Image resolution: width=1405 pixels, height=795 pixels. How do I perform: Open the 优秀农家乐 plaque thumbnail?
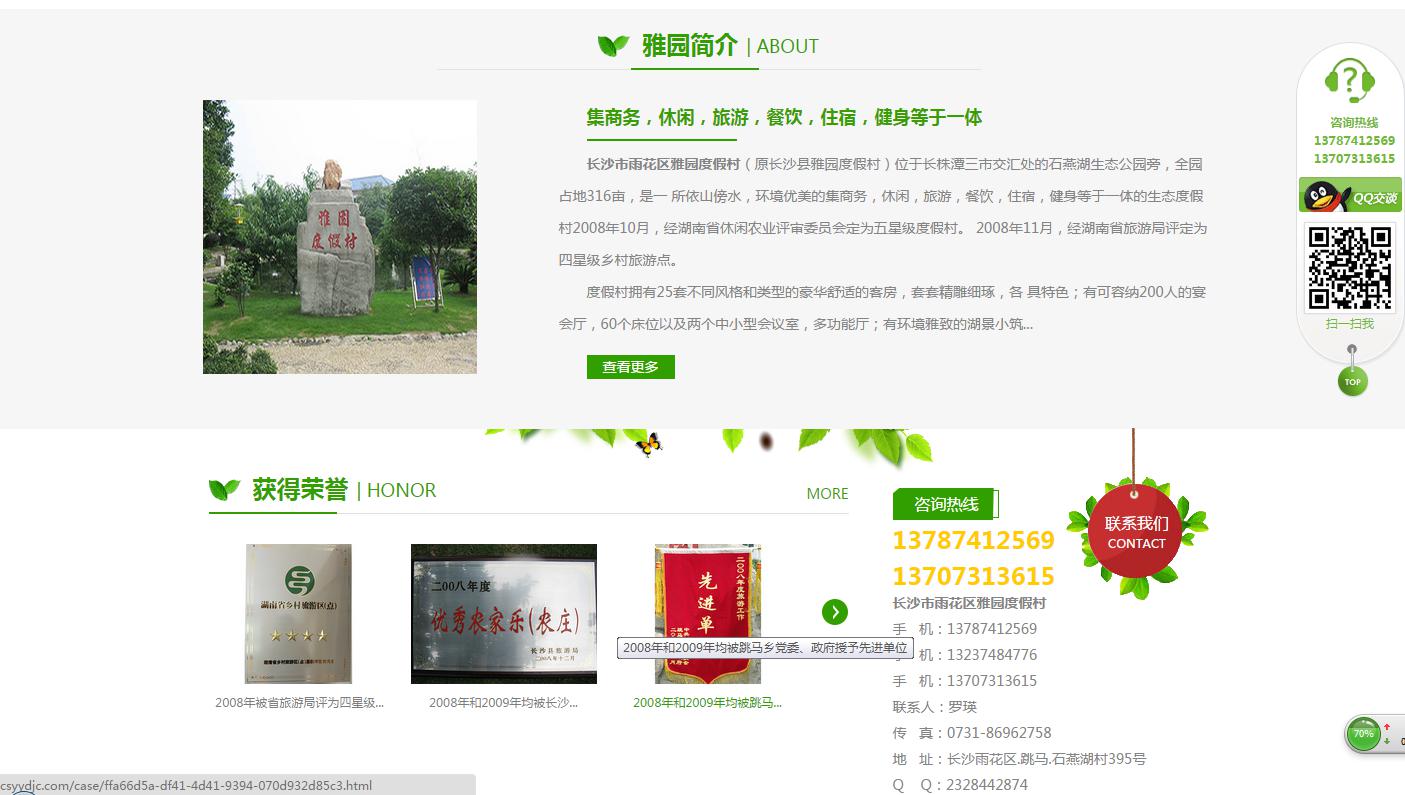(503, 613)
